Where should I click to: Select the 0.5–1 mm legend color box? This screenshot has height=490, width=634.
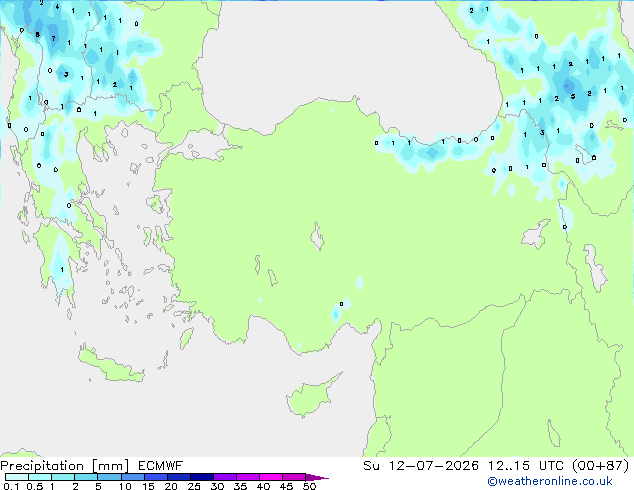pyautogui.click(x=40, y=477)
